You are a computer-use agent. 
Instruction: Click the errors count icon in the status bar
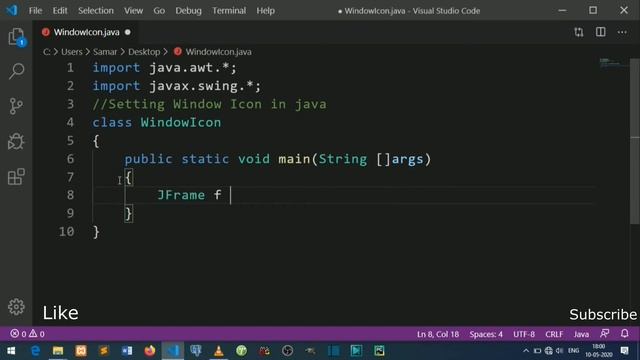tap(15, 333)
